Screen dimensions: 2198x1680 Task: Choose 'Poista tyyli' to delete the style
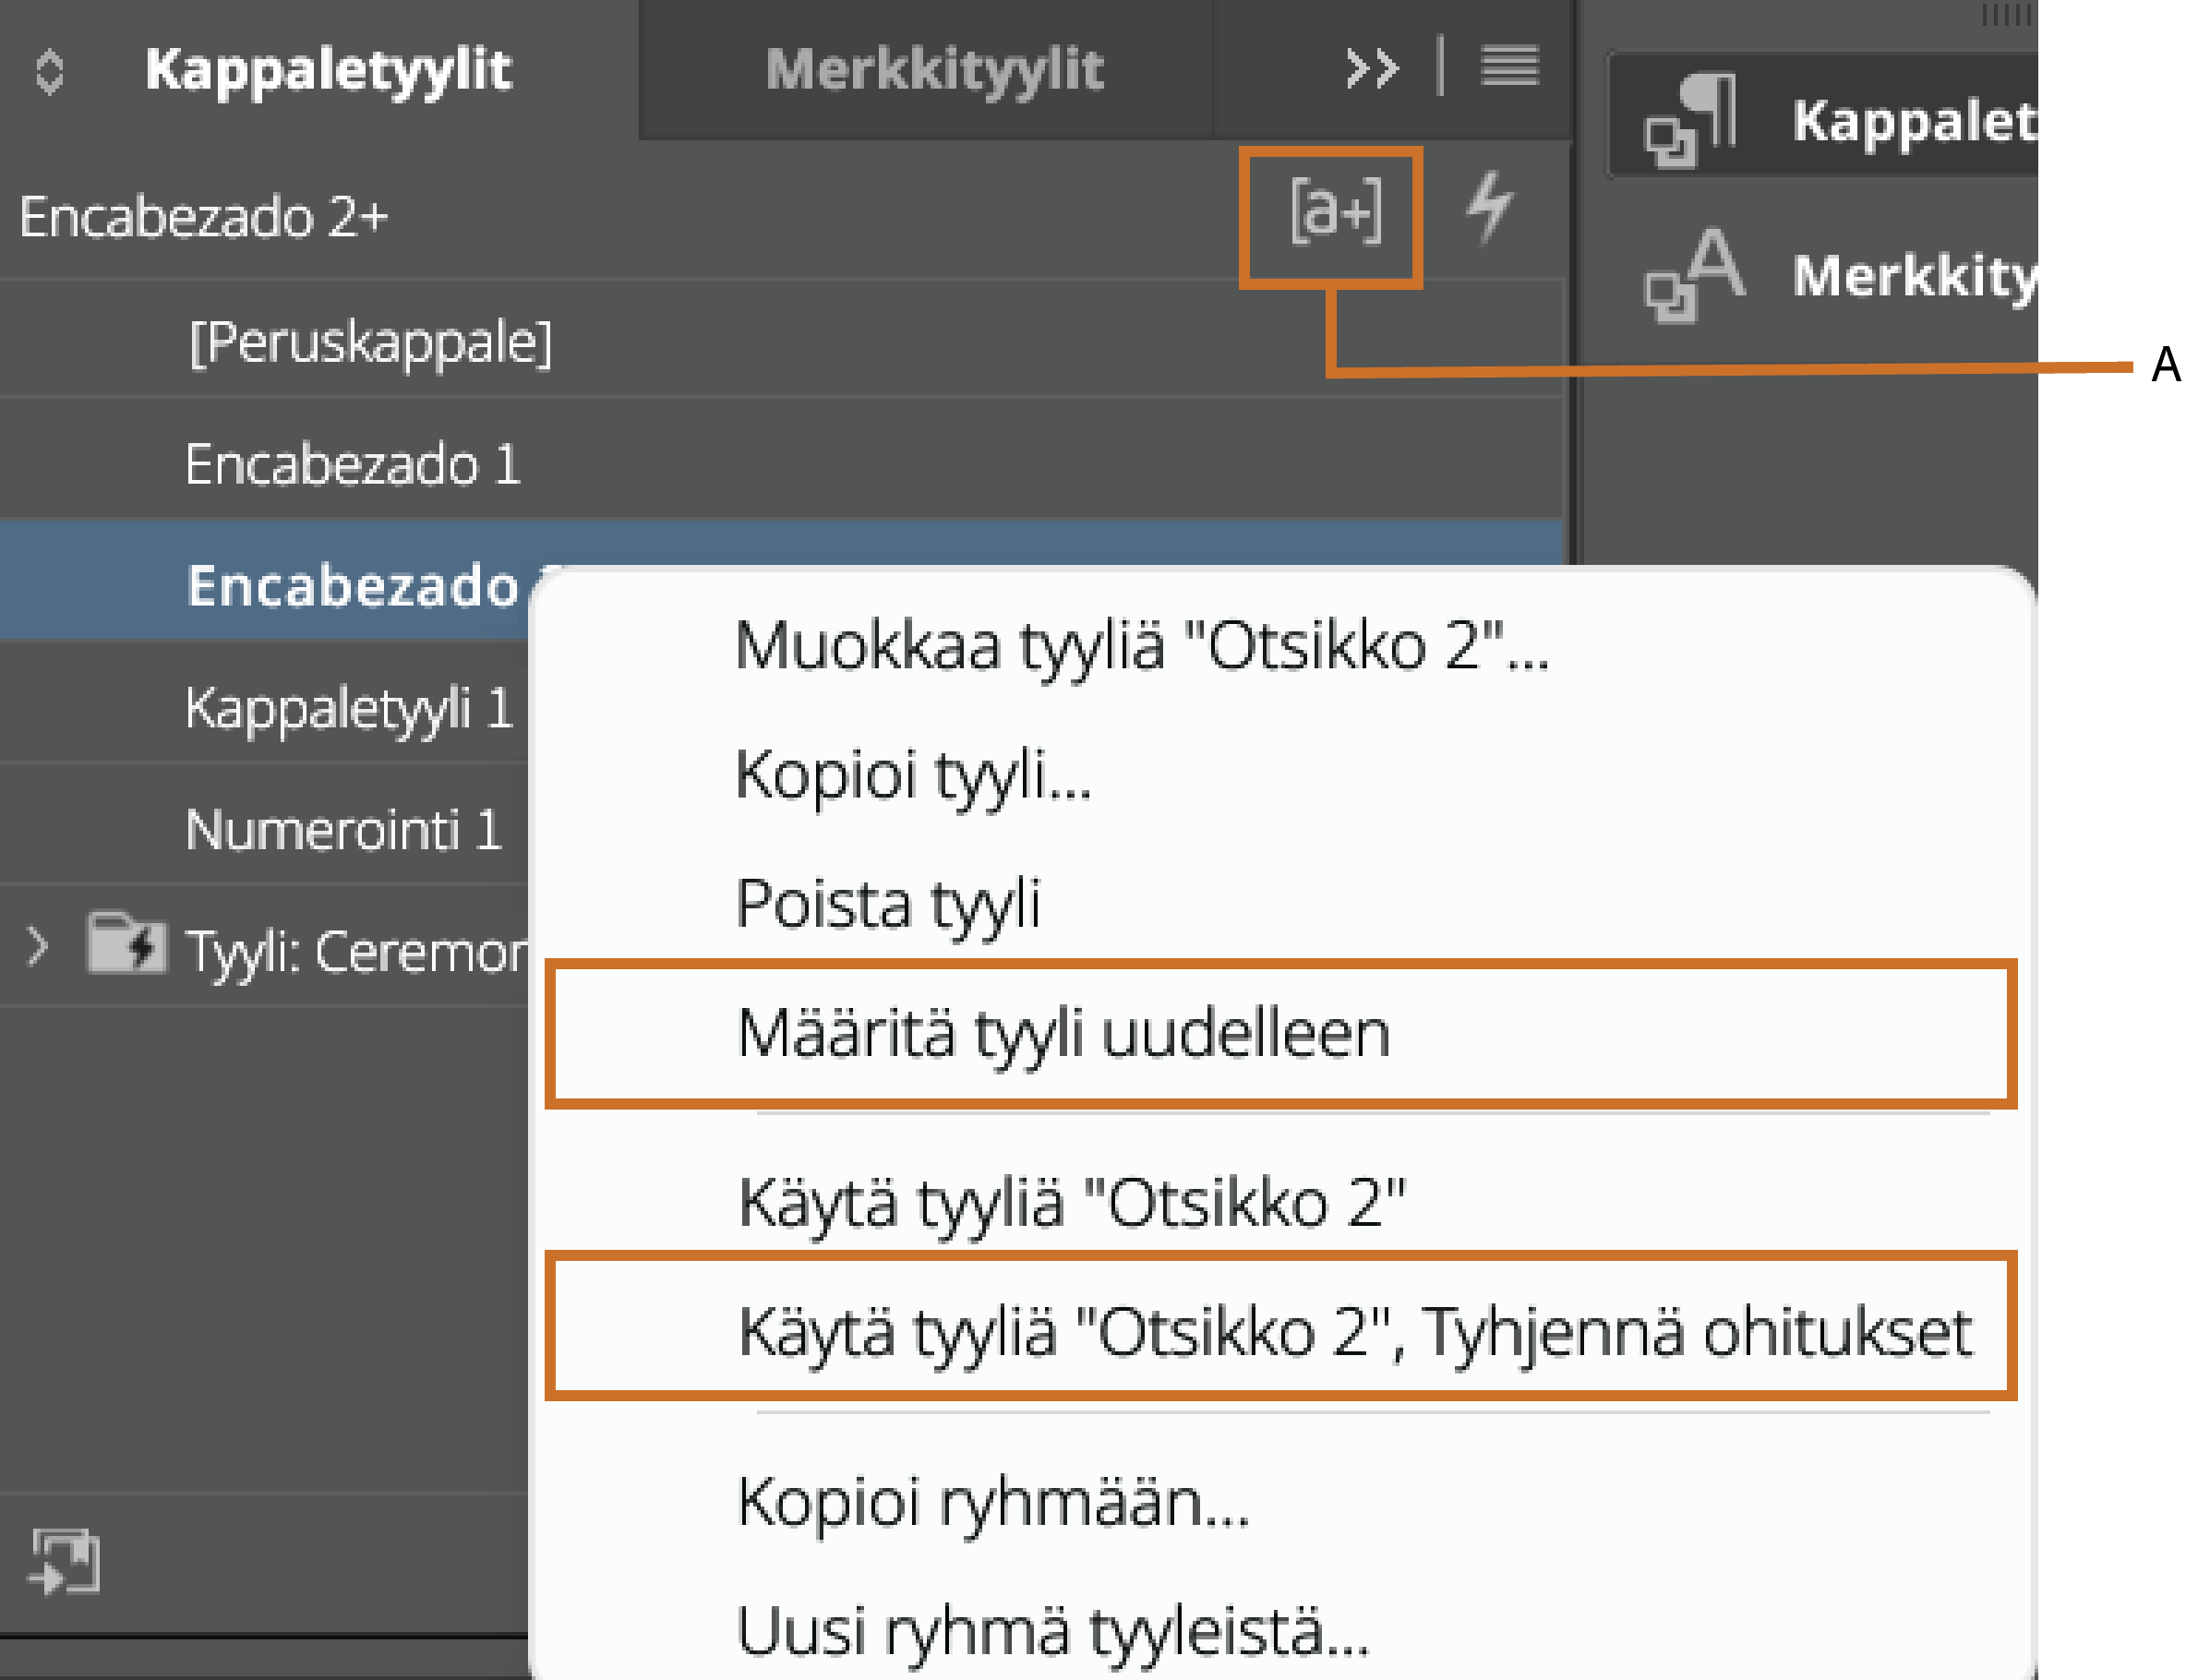pos(890,903)
